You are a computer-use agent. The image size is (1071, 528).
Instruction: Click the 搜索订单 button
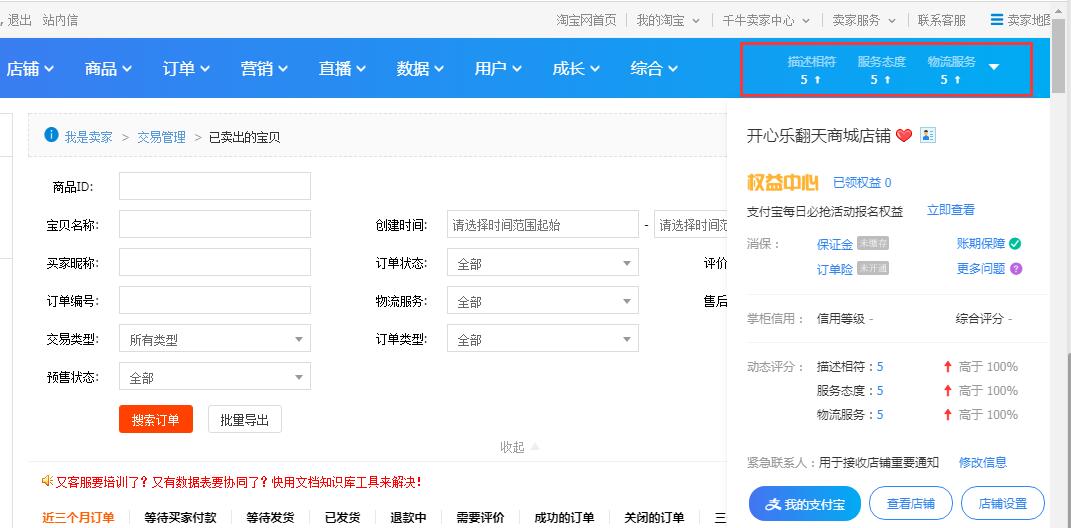(x=156, y=419)
